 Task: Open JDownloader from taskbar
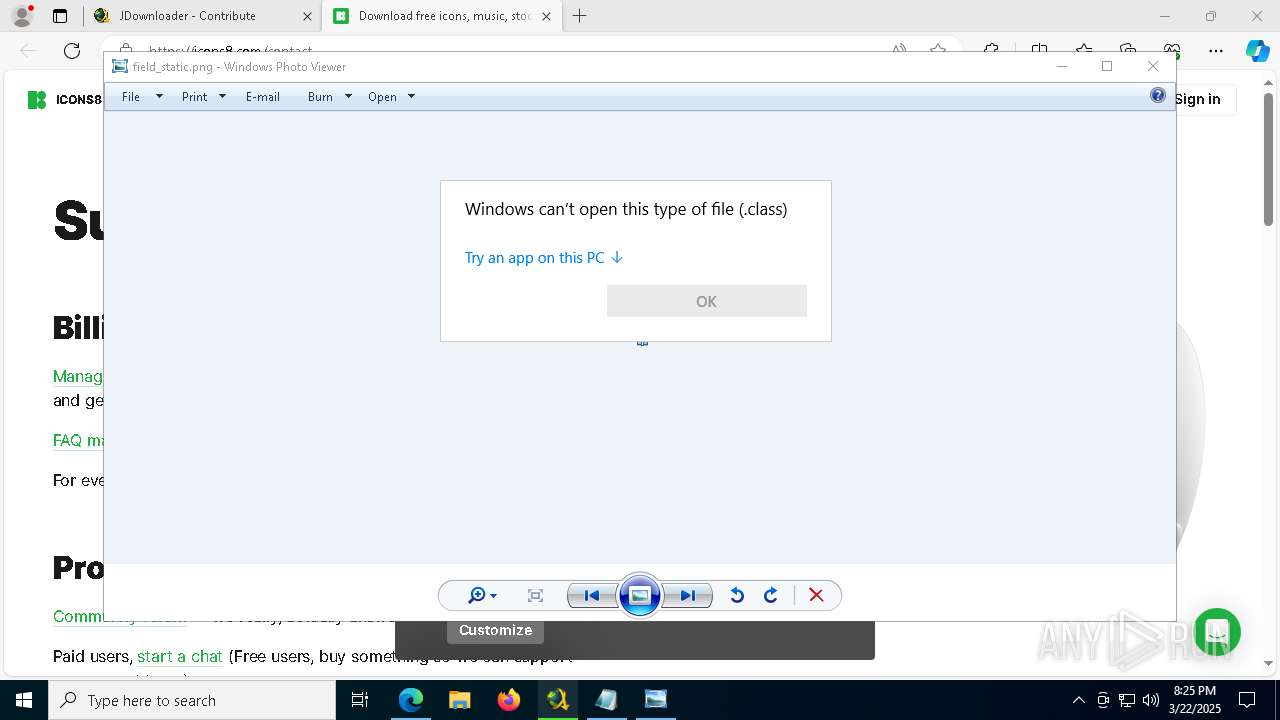pos(558,700)
